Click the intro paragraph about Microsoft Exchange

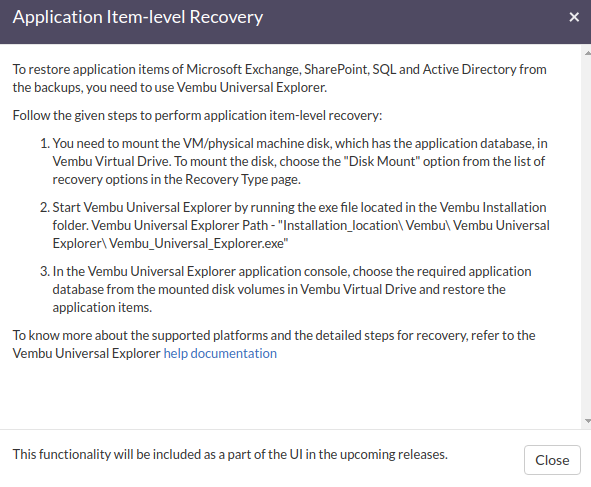[x=279, y=78]
